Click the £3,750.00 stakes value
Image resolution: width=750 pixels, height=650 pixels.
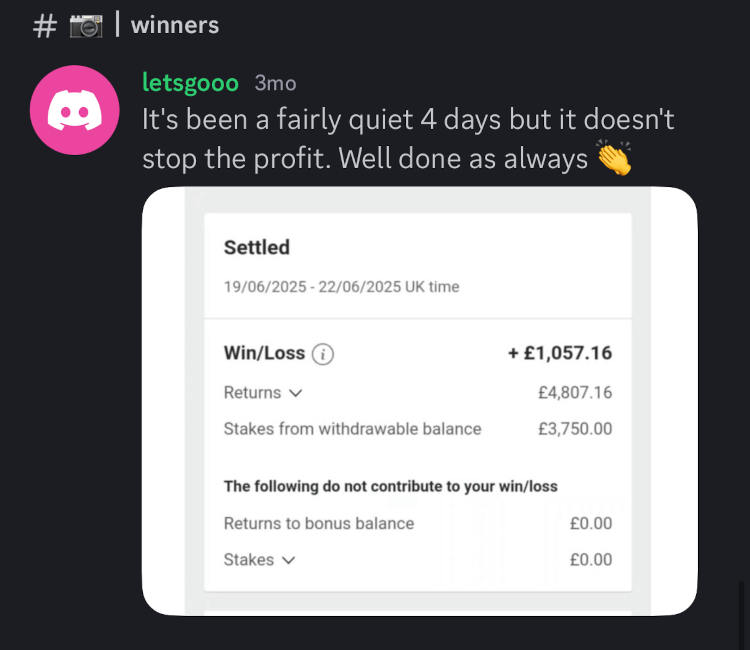coord(574,429)
